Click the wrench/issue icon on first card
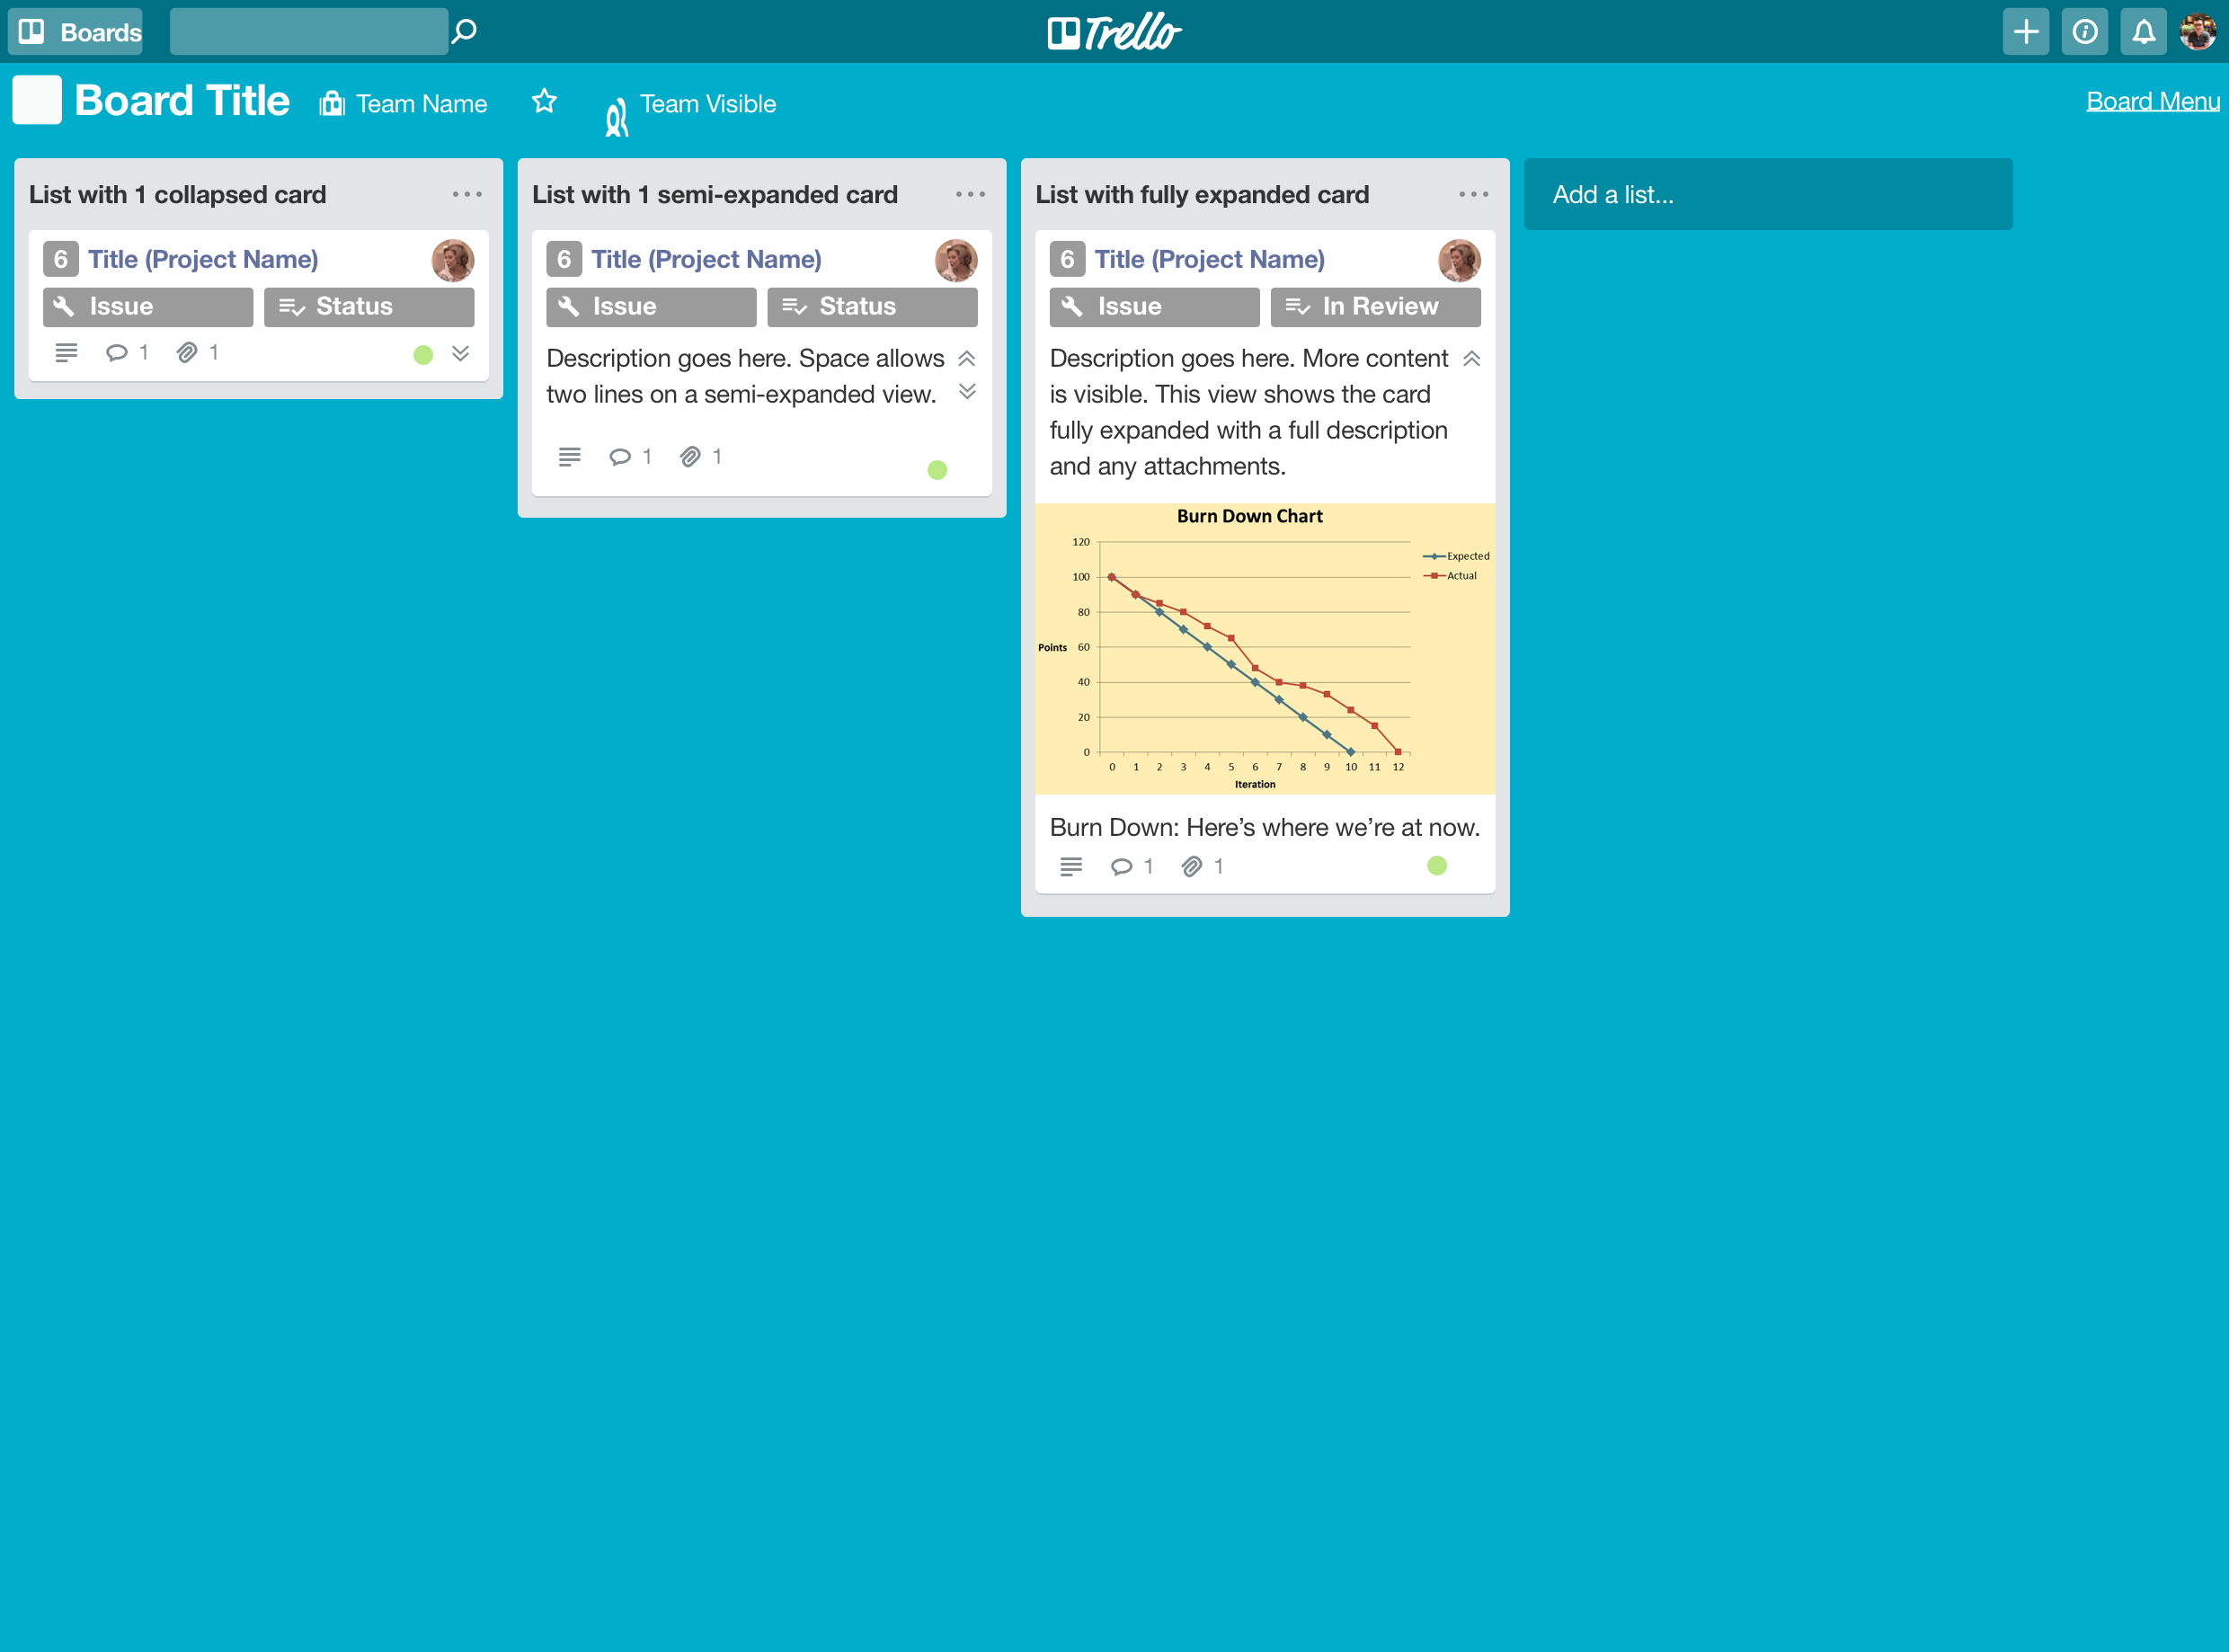 pos(66,307)
